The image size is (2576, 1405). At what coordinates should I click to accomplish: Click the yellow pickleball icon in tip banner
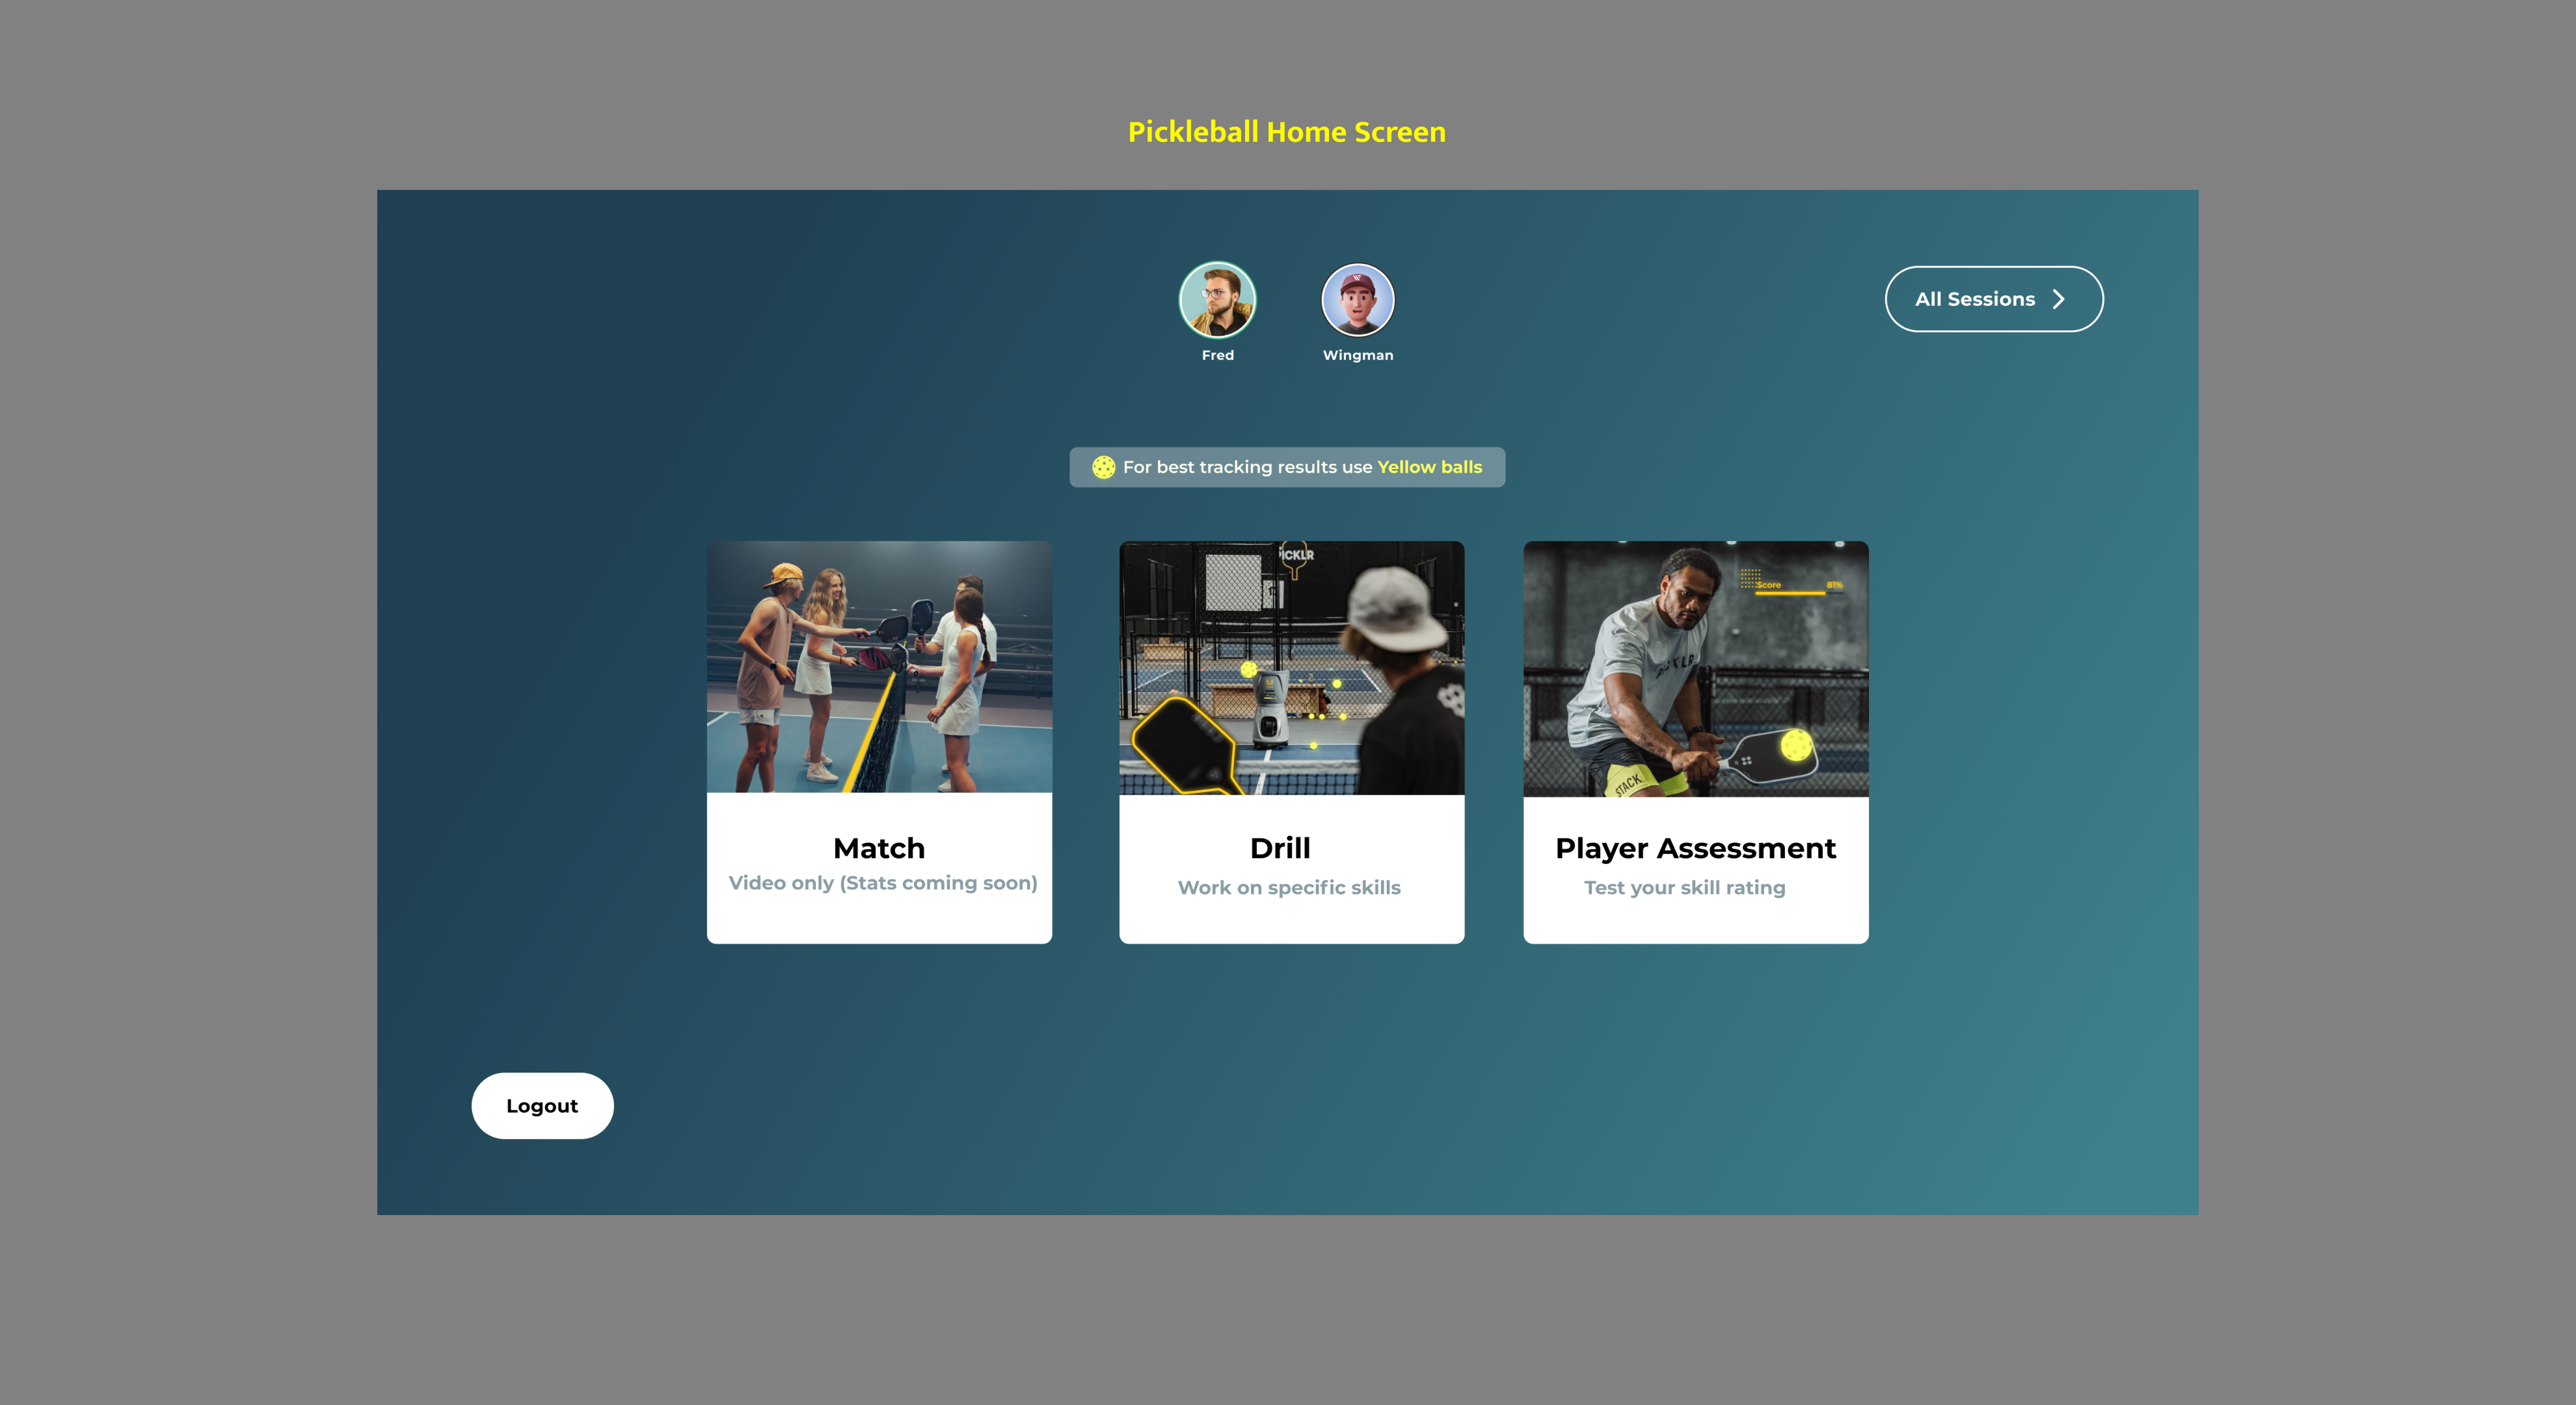click(x=1103, y=467)
